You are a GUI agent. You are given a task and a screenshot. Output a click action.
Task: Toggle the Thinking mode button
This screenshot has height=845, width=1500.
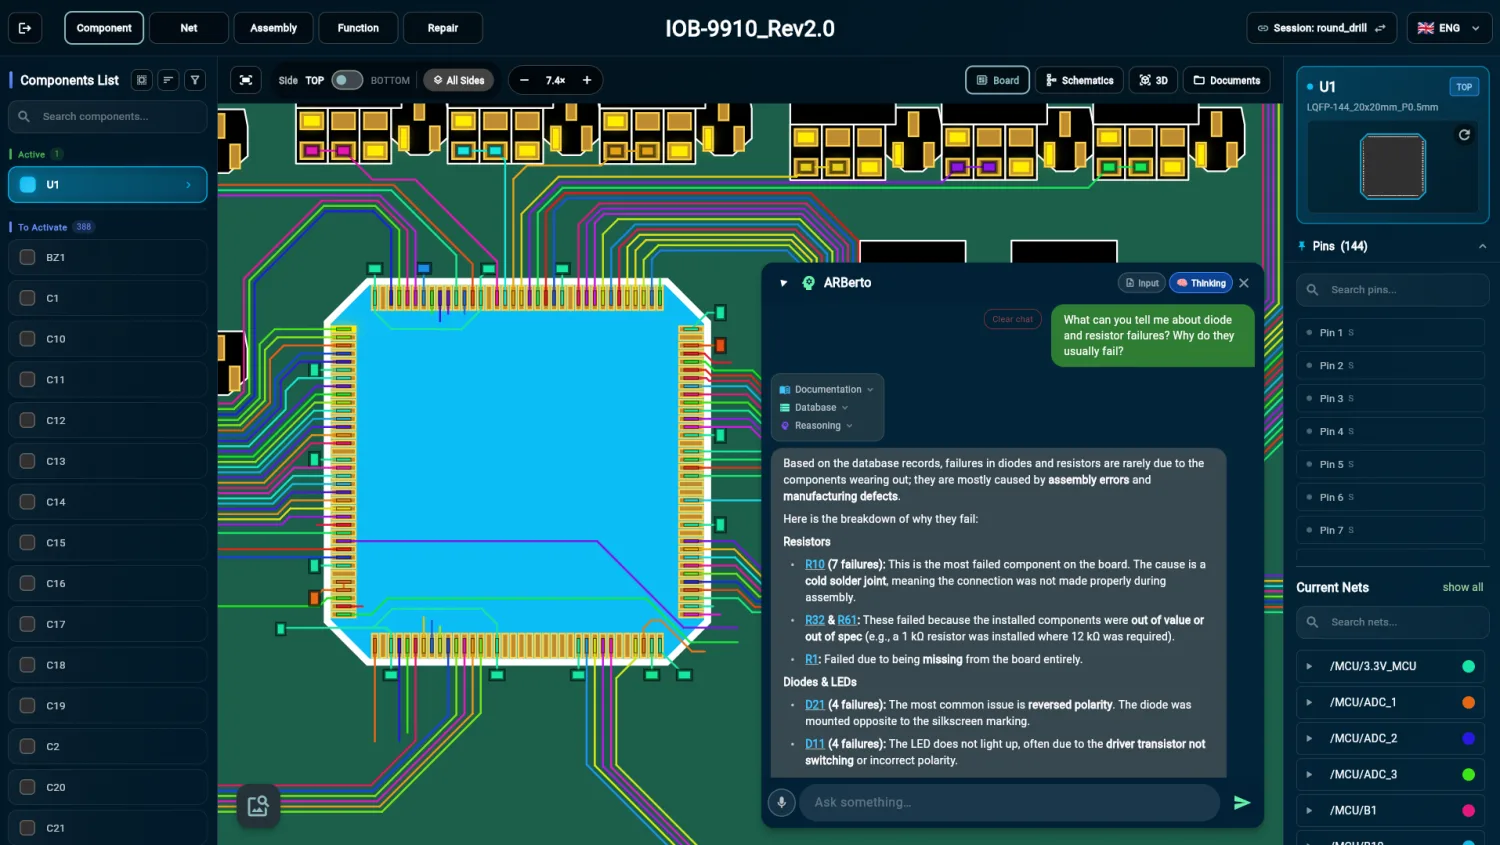point(1201,283)
